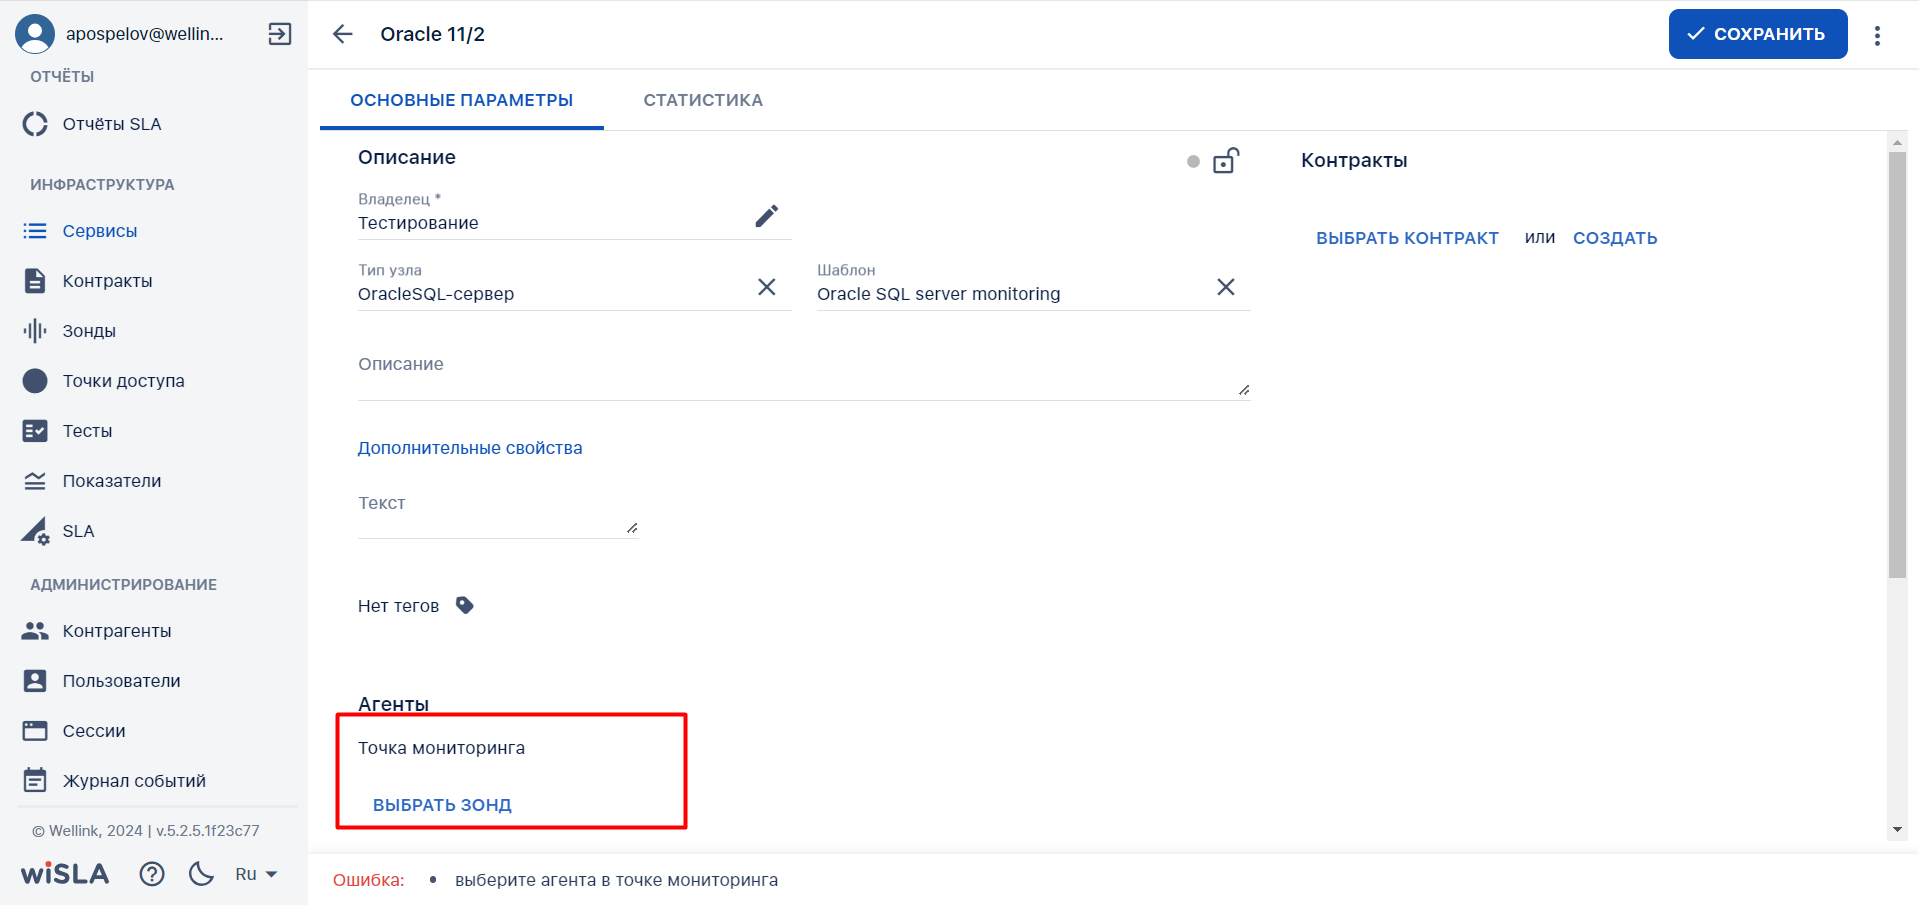Screen dimensions: 1919x905
Task: Click the Отчёты SLA circular icon
Action: tap(35, 124)
